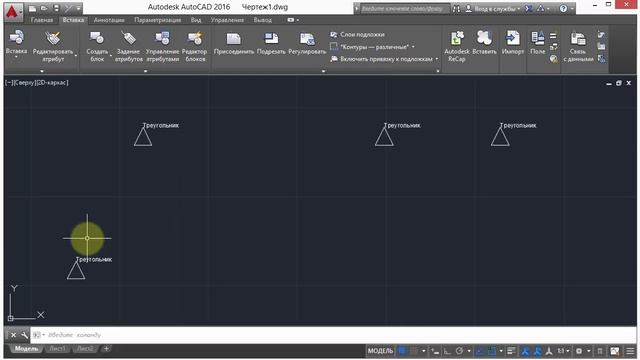Switch to the Аннотации ribbon tab
Screen dimensions: 640x360
click(109, 20)
